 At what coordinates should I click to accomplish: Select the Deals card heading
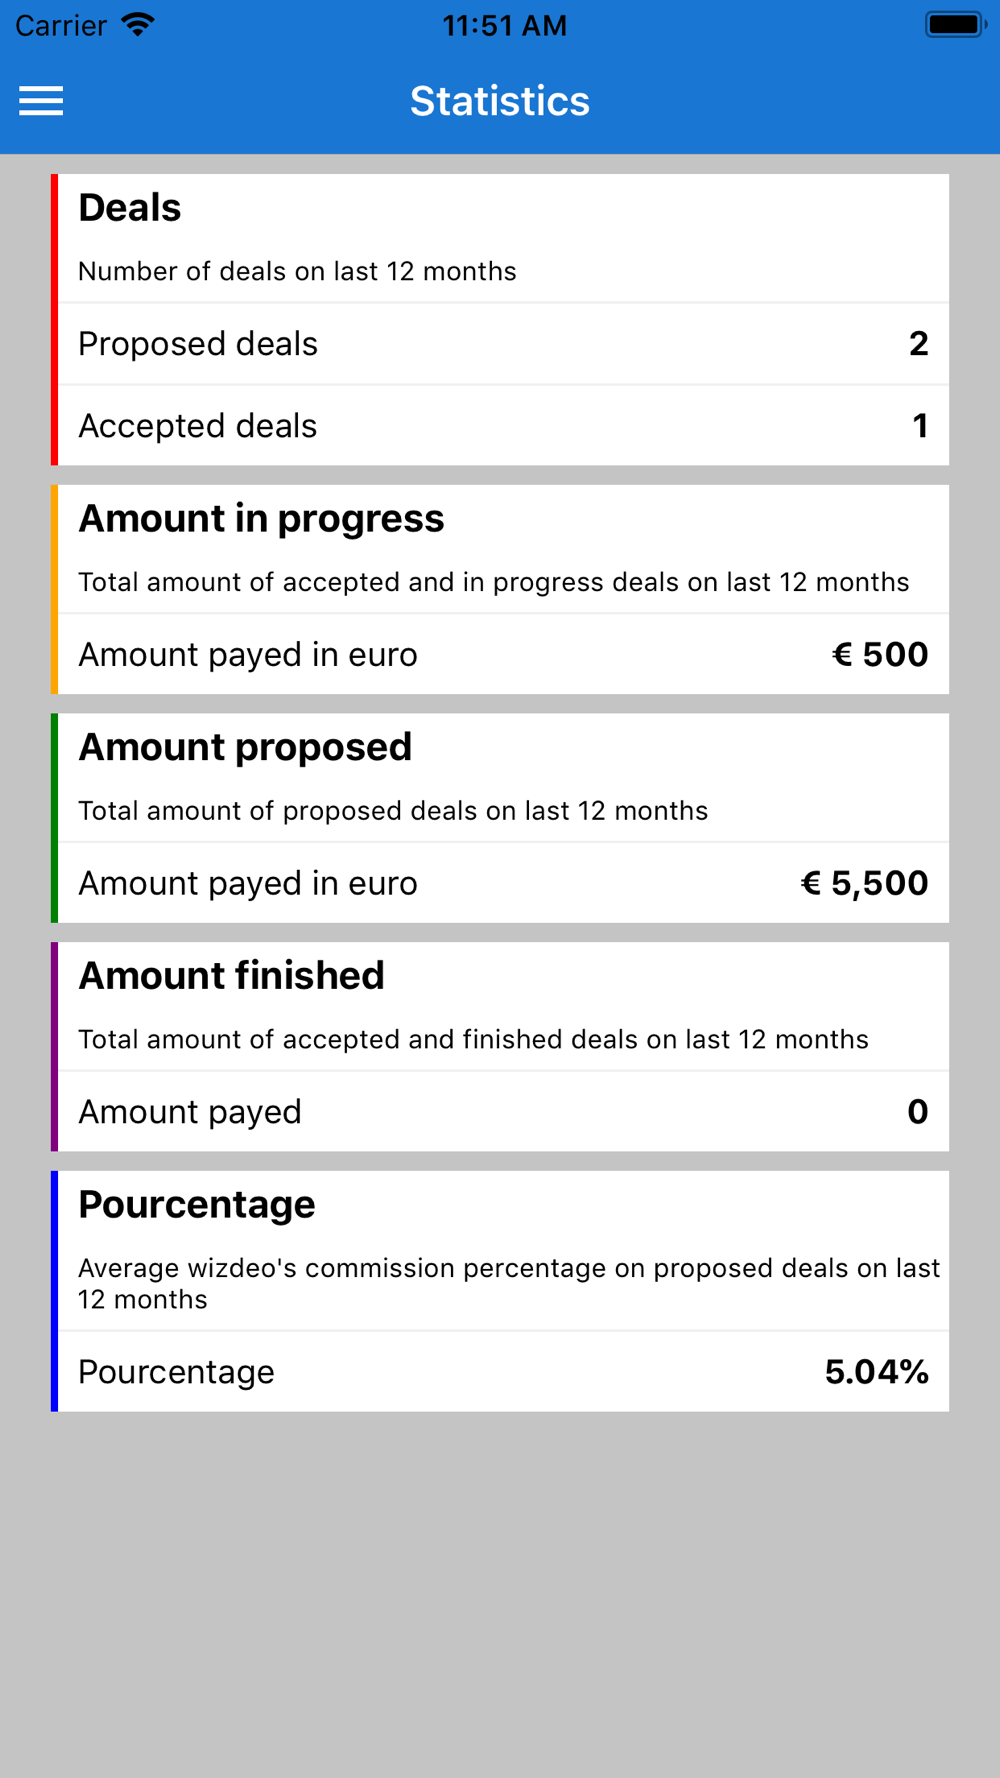coord(130,208)
